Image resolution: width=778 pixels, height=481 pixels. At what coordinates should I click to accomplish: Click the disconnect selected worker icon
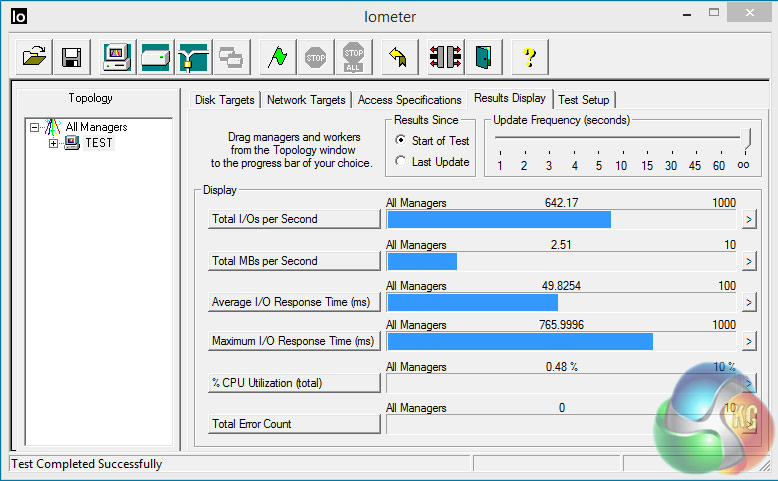[445, 57]
